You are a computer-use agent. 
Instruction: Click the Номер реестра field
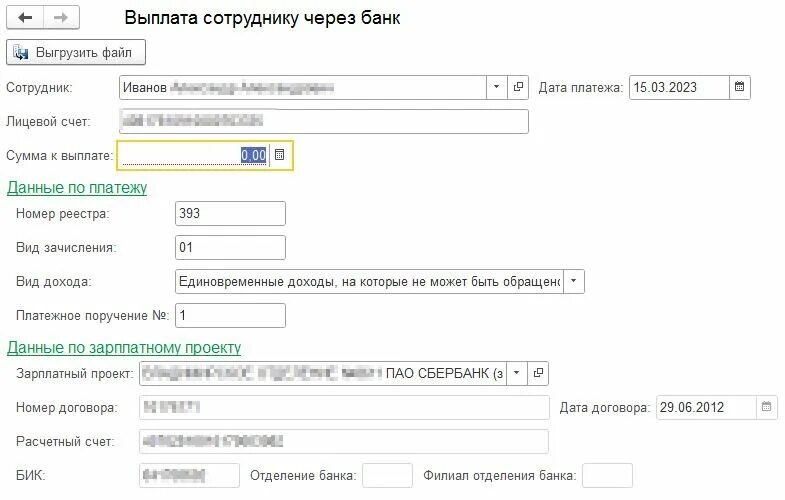coord(230,214)
